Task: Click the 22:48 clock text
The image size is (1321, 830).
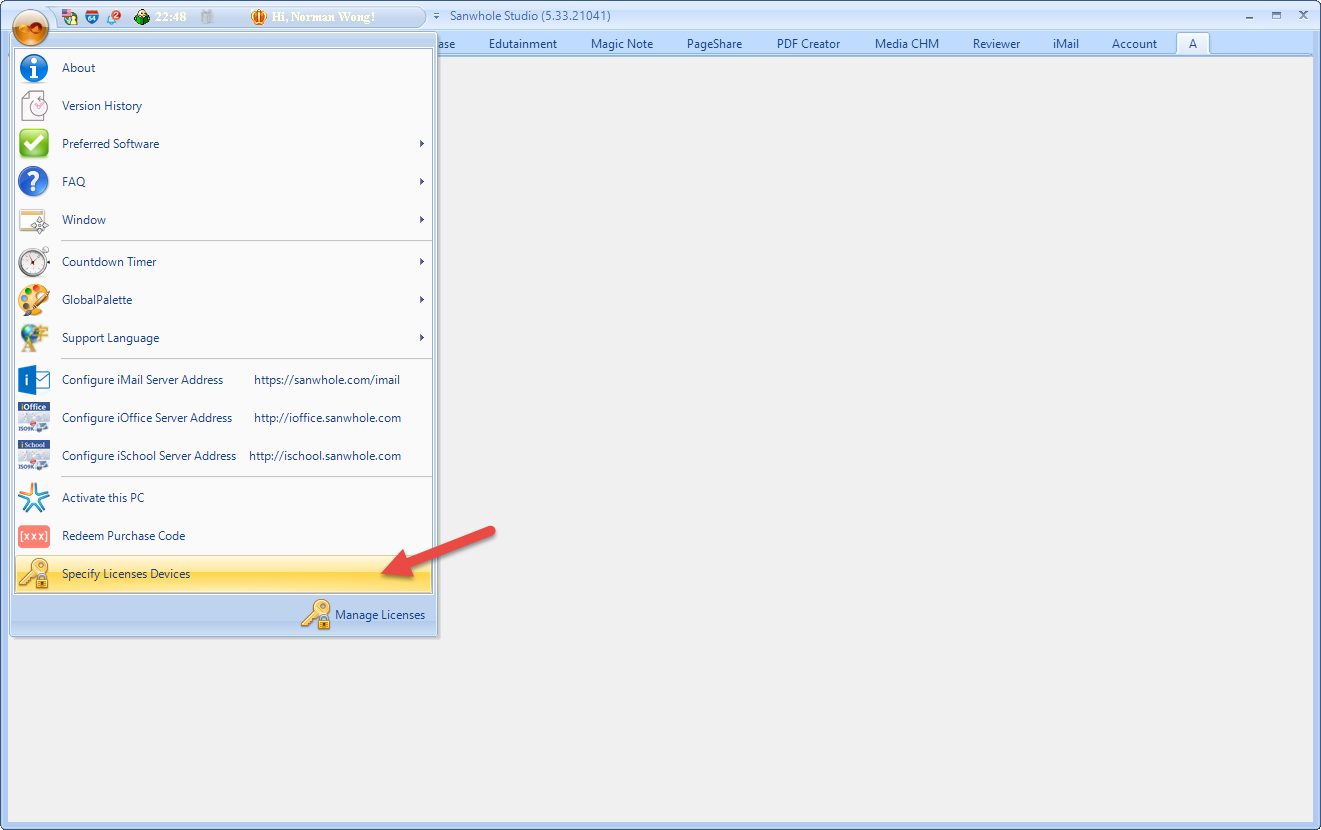Action: point(170,17)
